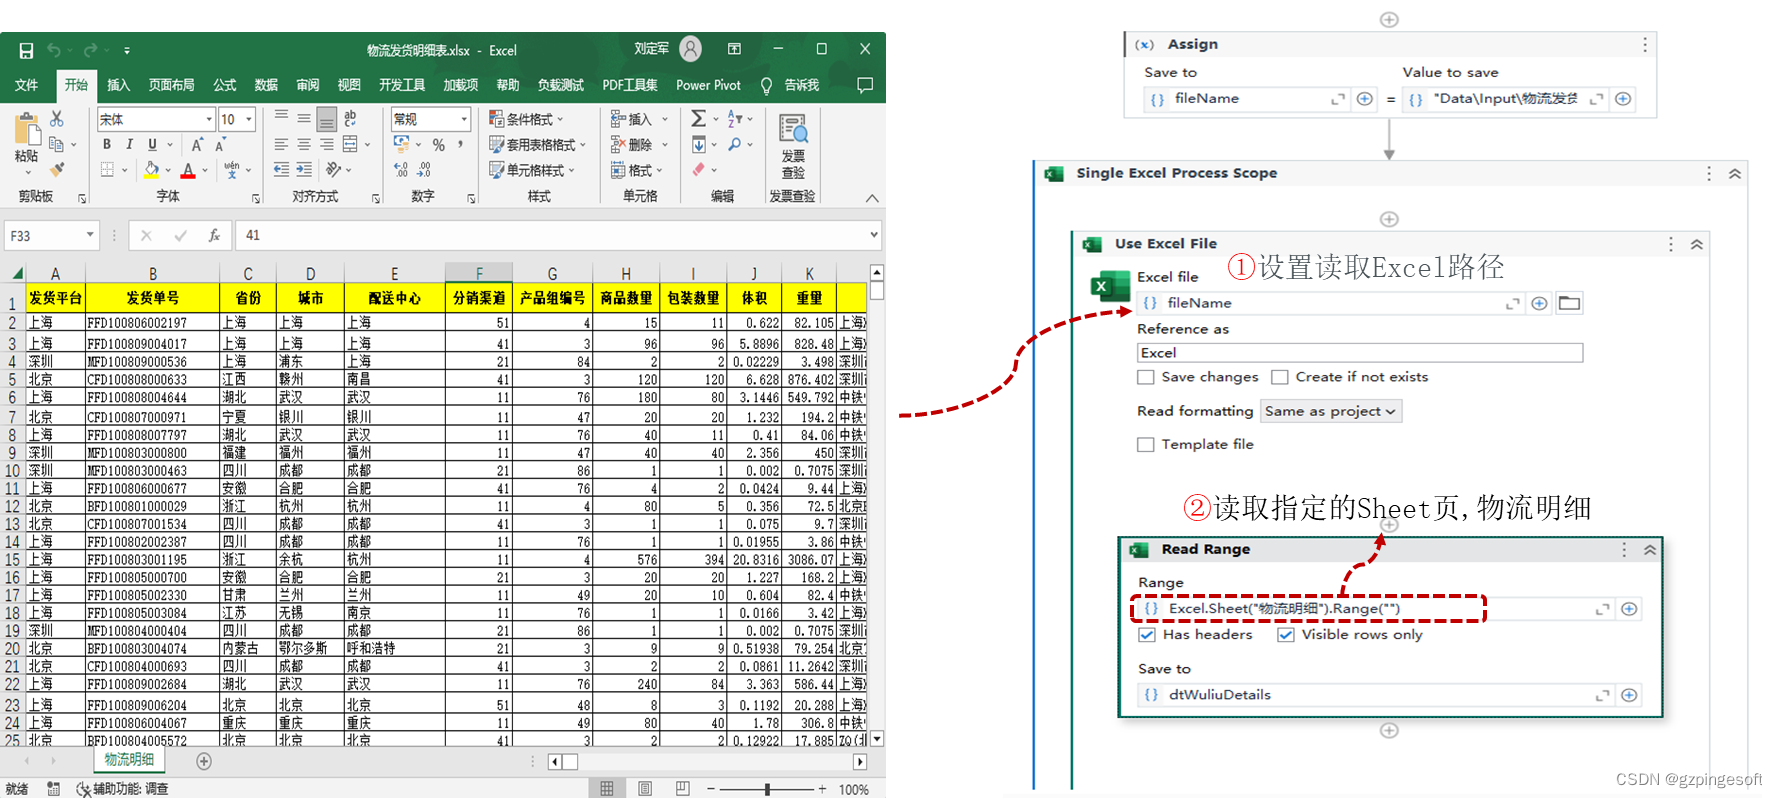
Task: Click the Clear eraser icon
Action: (x=698, y=170)
